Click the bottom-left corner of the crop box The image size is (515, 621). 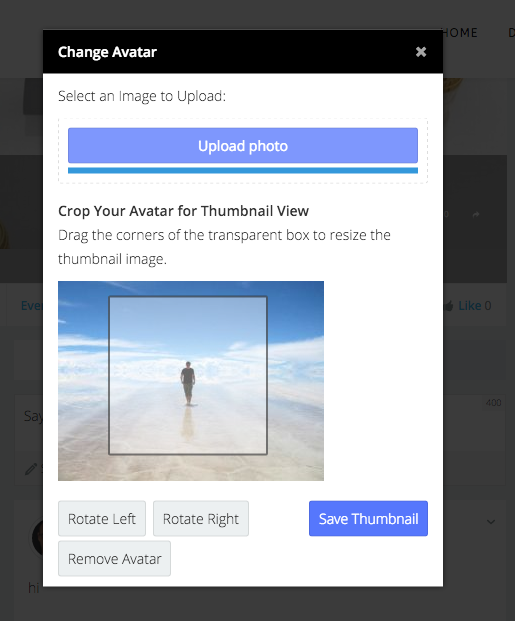(109, 454)
